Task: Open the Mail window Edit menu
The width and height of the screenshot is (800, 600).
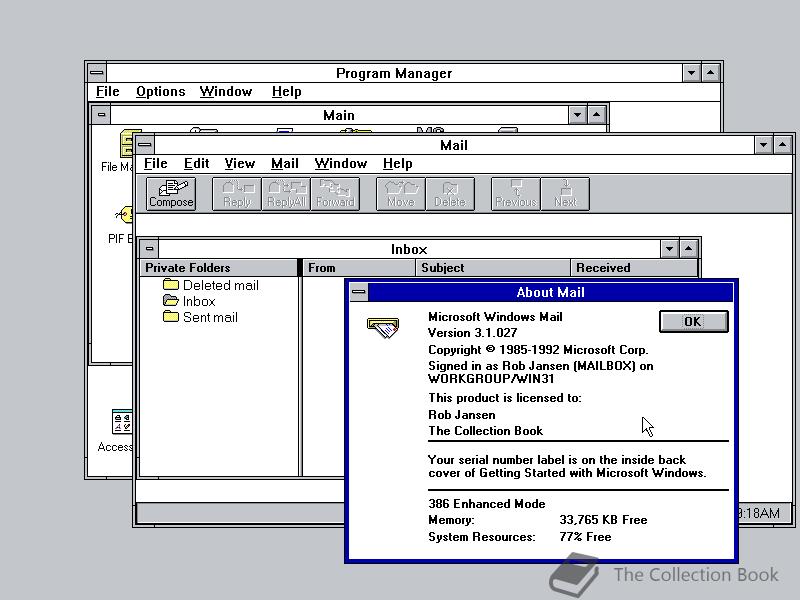Action: tap(196, 163)
